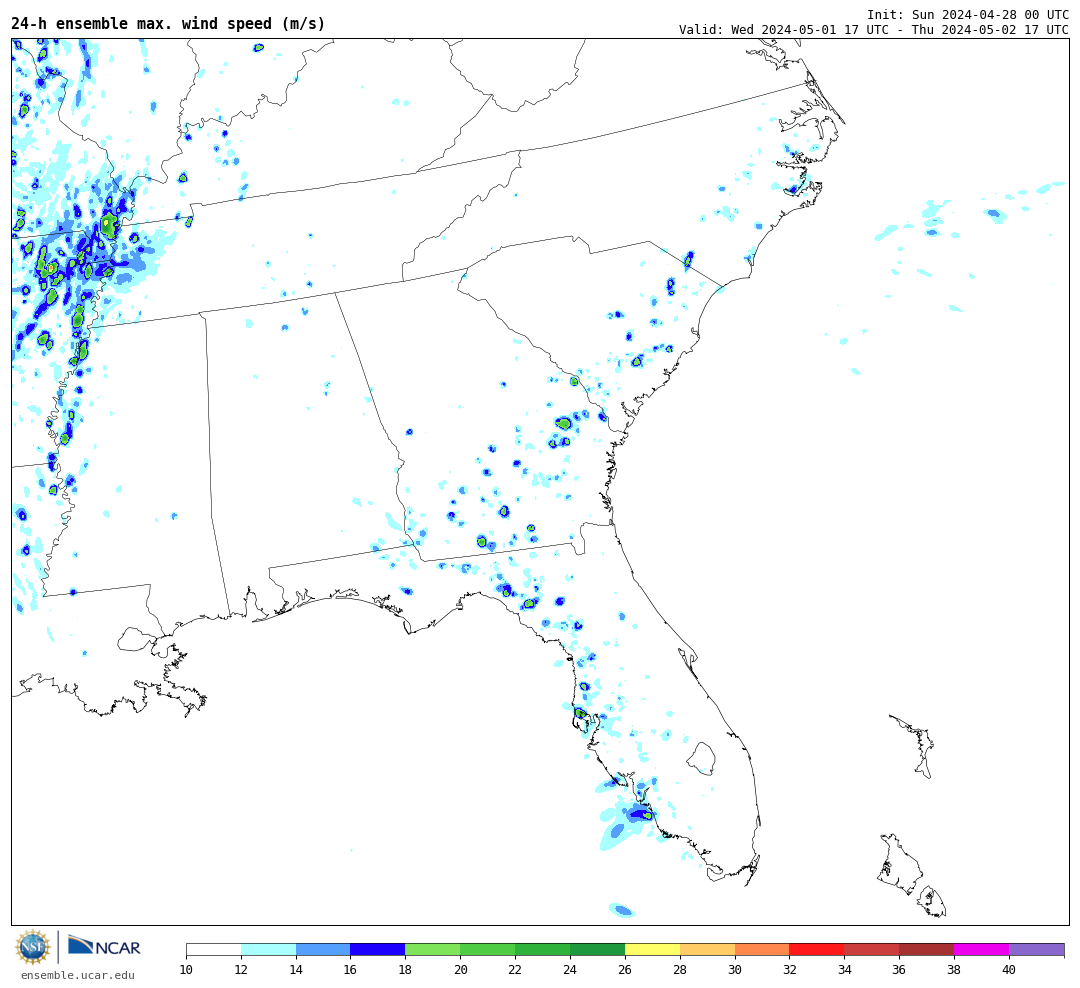Image resolution: width=1080 pixels, height=988 pixels.
Task: Click the plot title '24-h ensemble max. wind speed (m/s)'
Action: [168, 23]
